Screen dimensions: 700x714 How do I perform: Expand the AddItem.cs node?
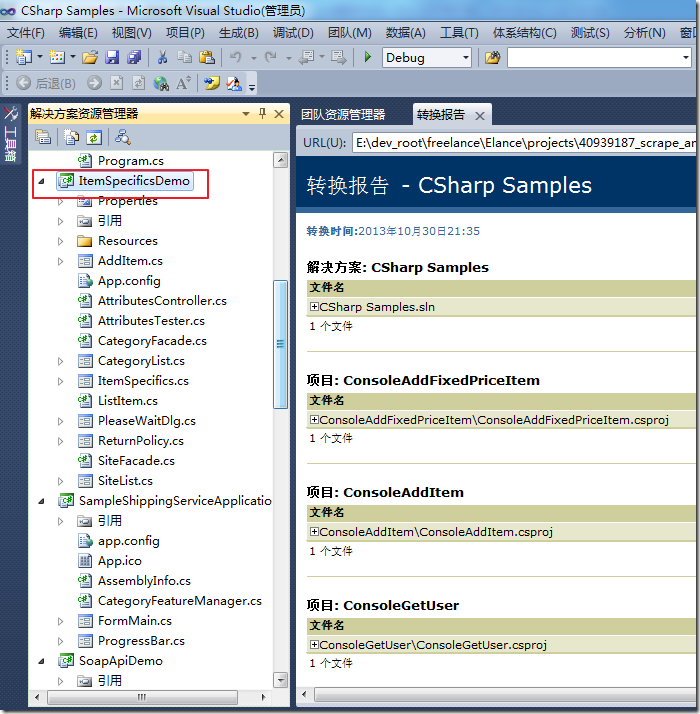coord(61,261)
